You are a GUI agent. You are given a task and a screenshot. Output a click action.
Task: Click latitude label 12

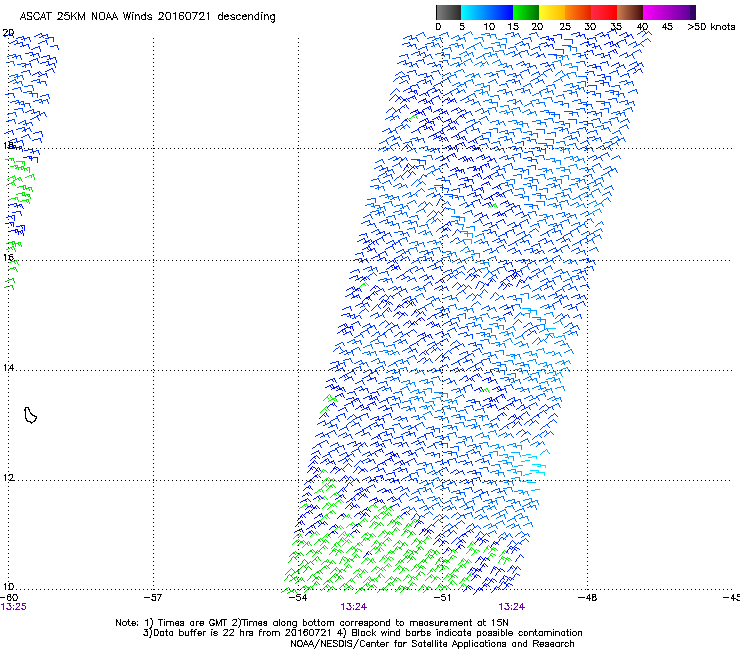(x=8, y=478)
